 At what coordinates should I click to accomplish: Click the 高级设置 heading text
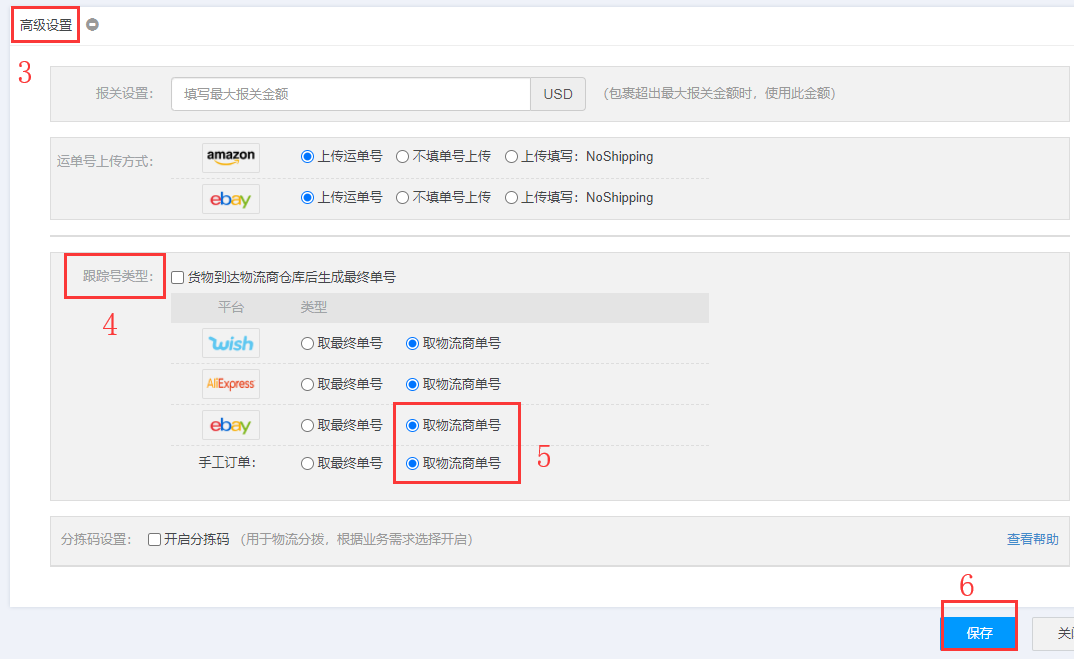(x=46, y=25)
